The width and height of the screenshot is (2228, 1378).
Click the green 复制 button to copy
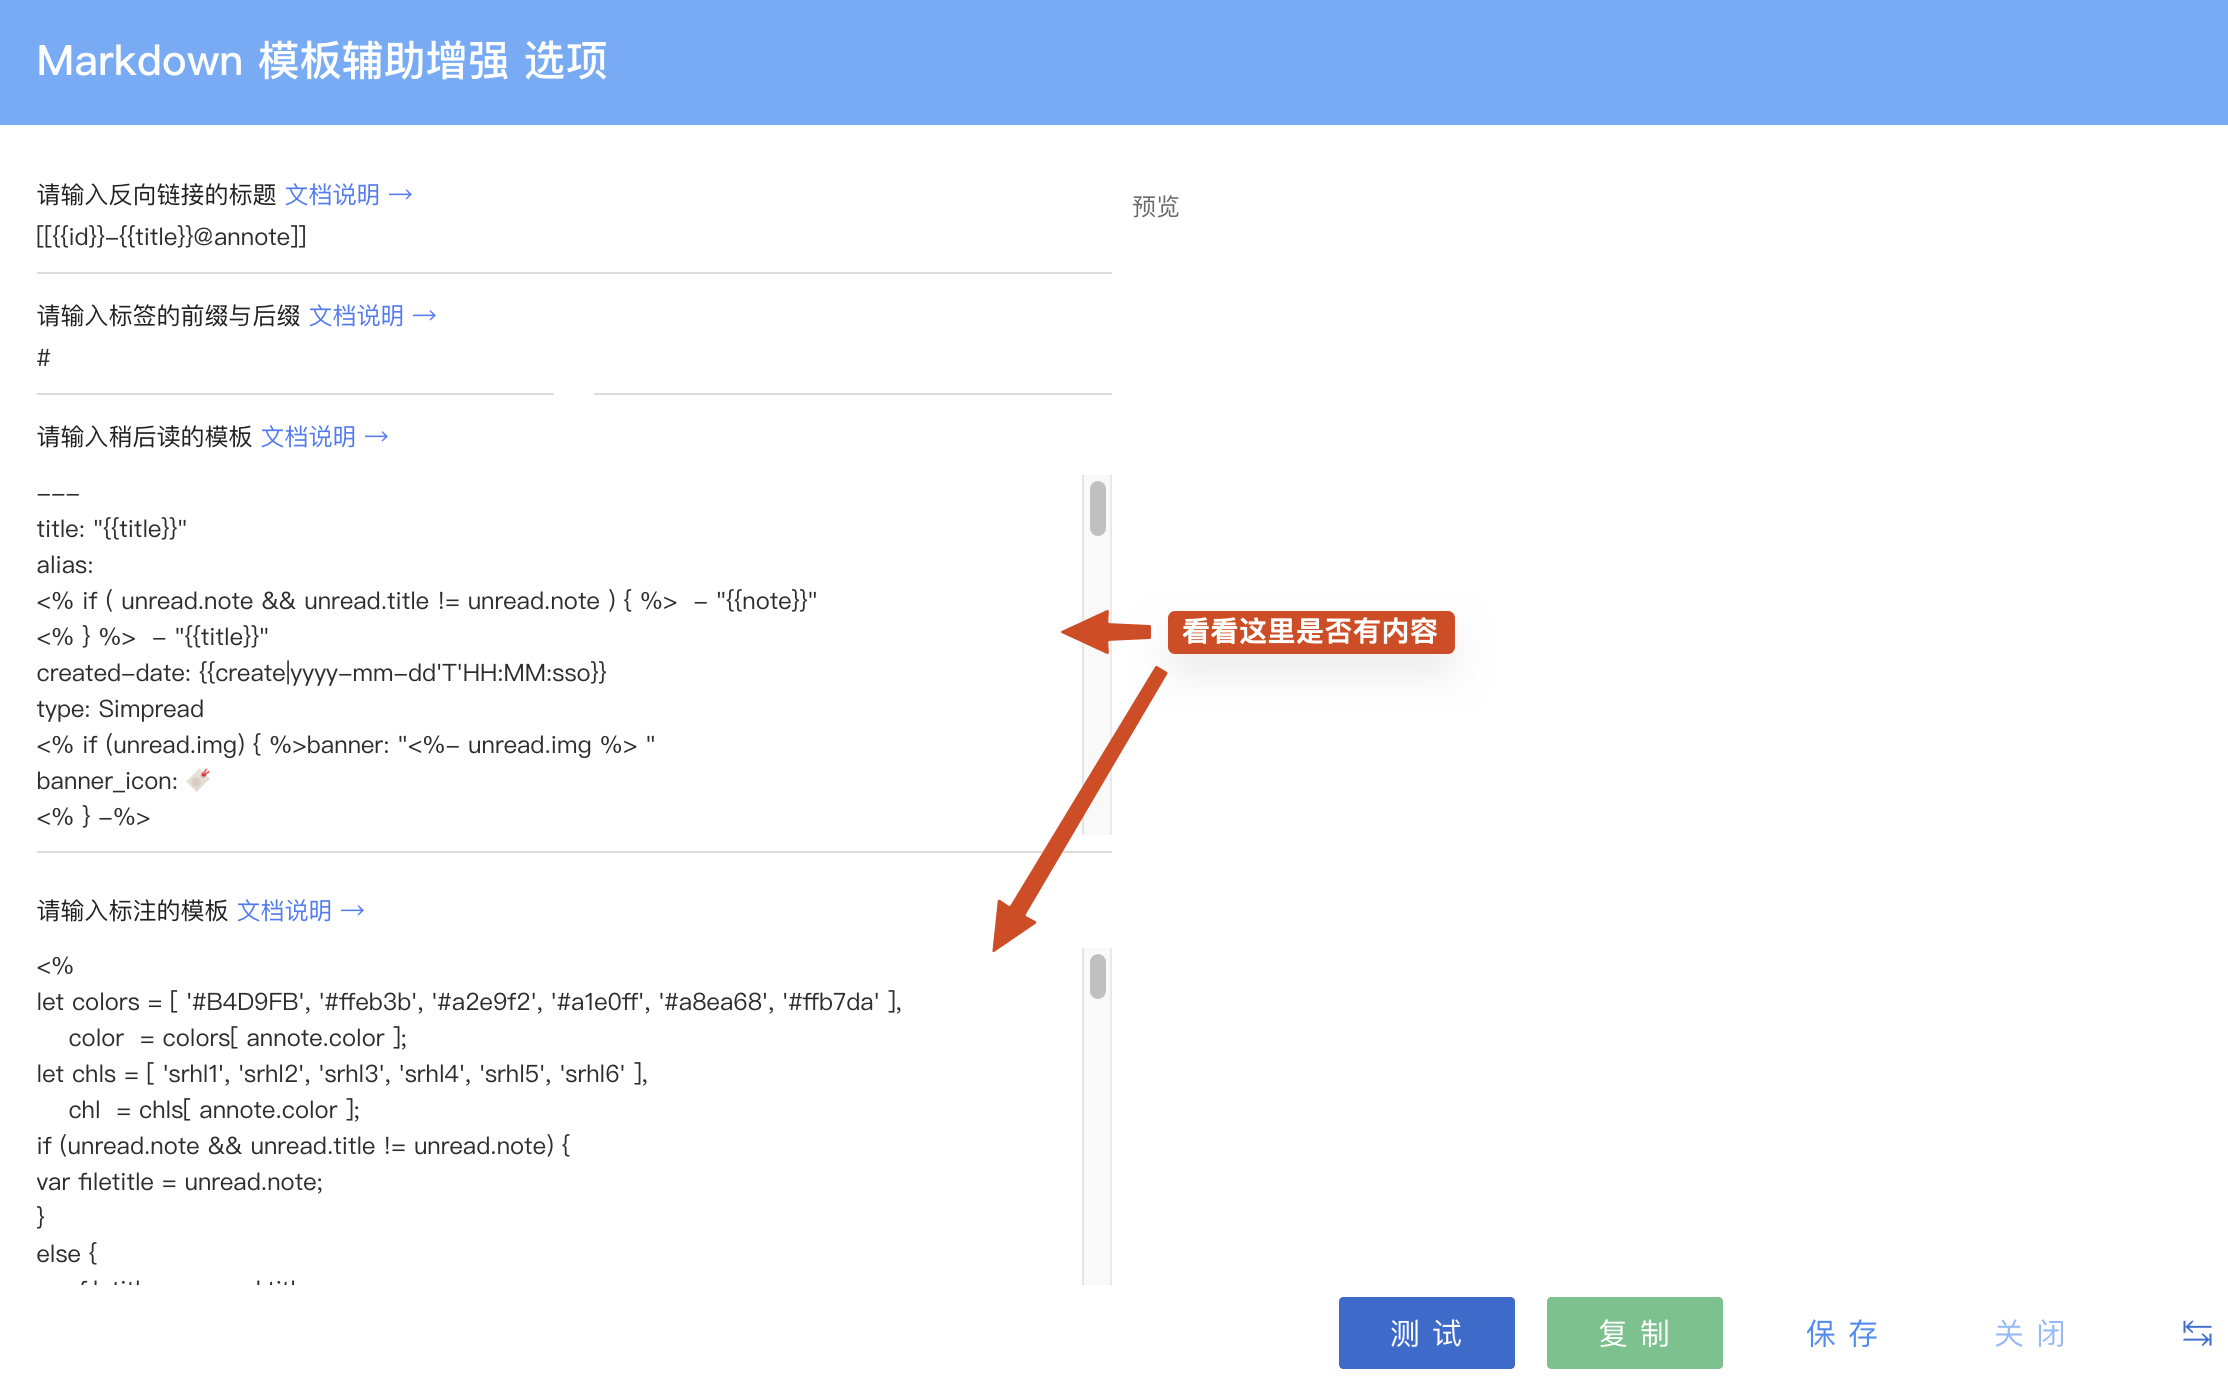(x=1634, y=1332)
